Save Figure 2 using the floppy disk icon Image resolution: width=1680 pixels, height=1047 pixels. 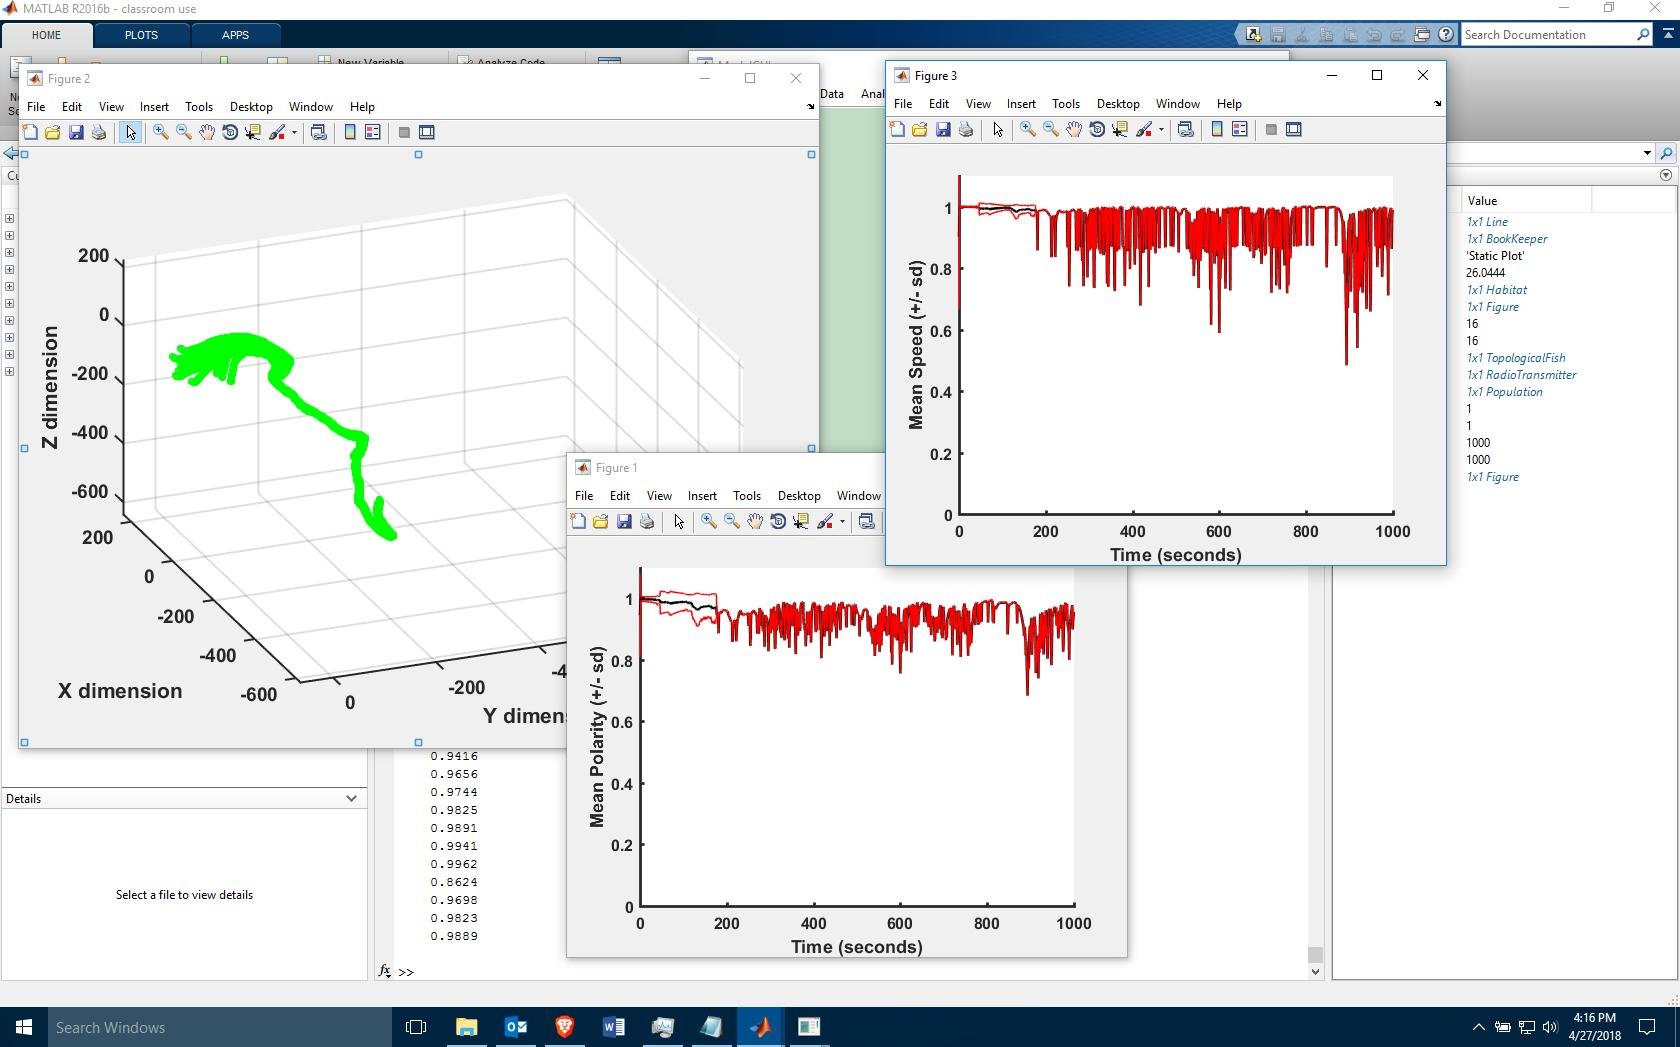click(76, 132)
